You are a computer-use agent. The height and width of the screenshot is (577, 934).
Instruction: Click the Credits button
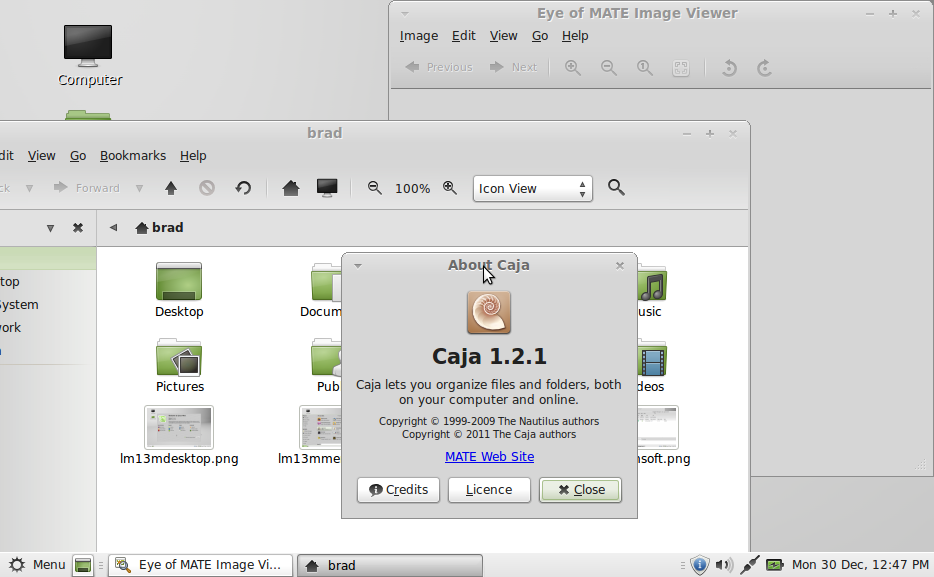click(398, 490)
